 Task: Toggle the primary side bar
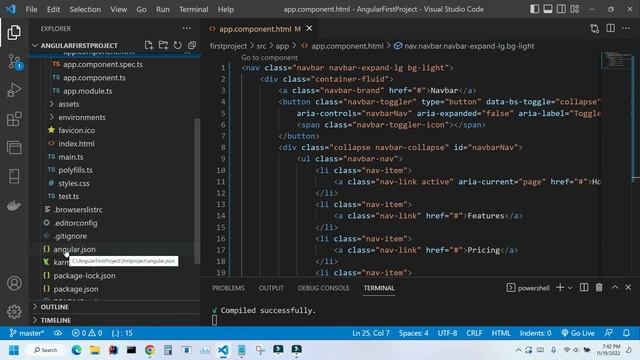point(535,9)
